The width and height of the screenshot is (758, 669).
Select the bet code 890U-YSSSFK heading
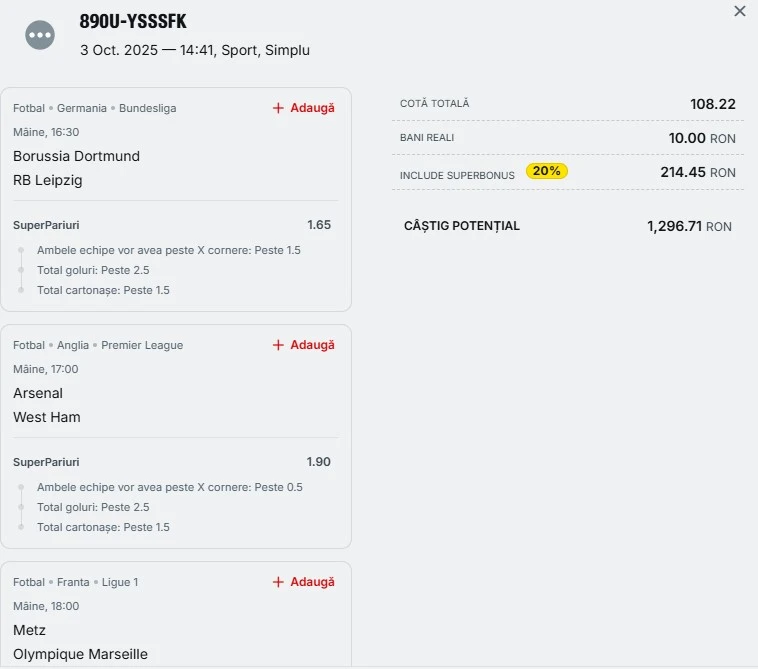pos(133,22)
